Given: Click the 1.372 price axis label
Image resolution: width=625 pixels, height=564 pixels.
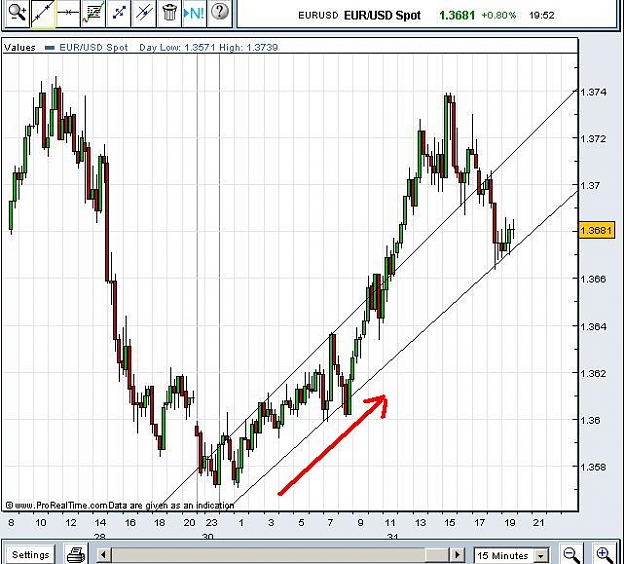Looking at the screenshot, I should (593, 139).
